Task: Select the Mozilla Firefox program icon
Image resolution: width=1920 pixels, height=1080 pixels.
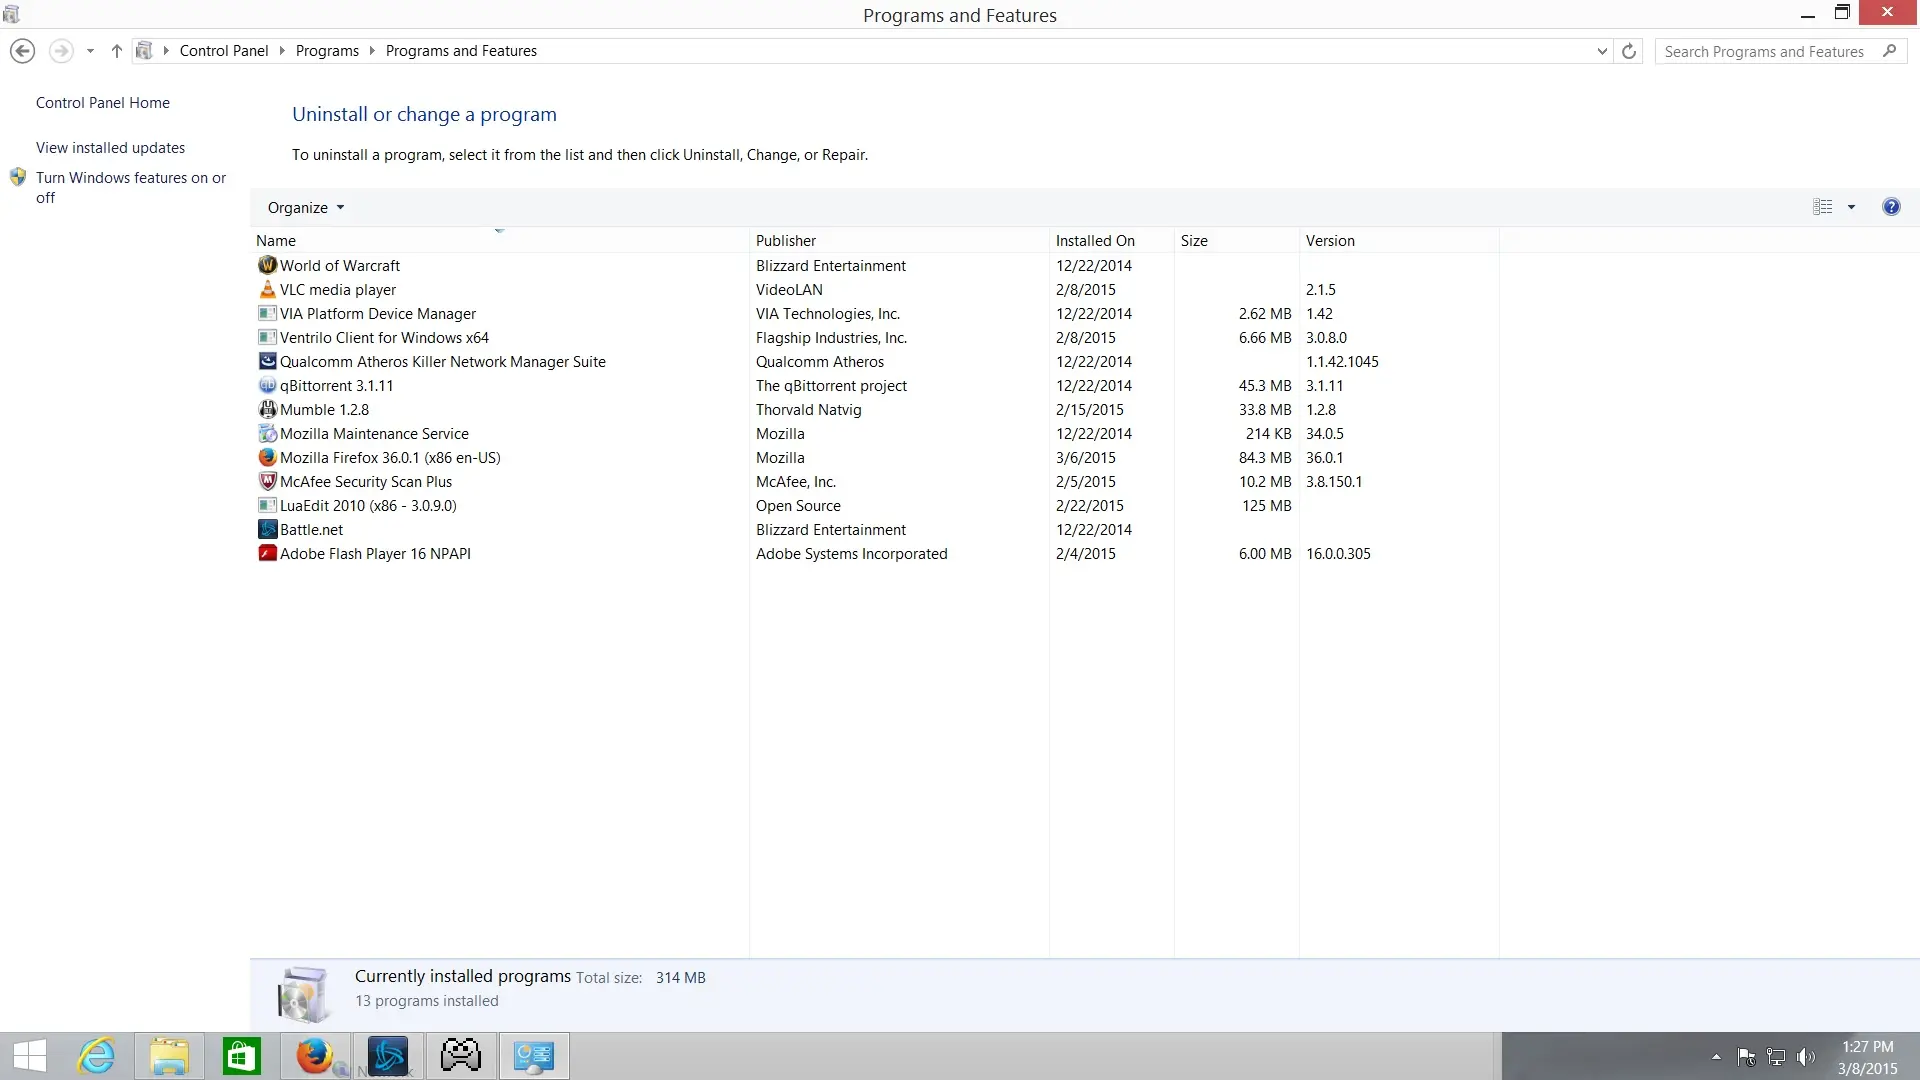Action: tap(267, 458)
